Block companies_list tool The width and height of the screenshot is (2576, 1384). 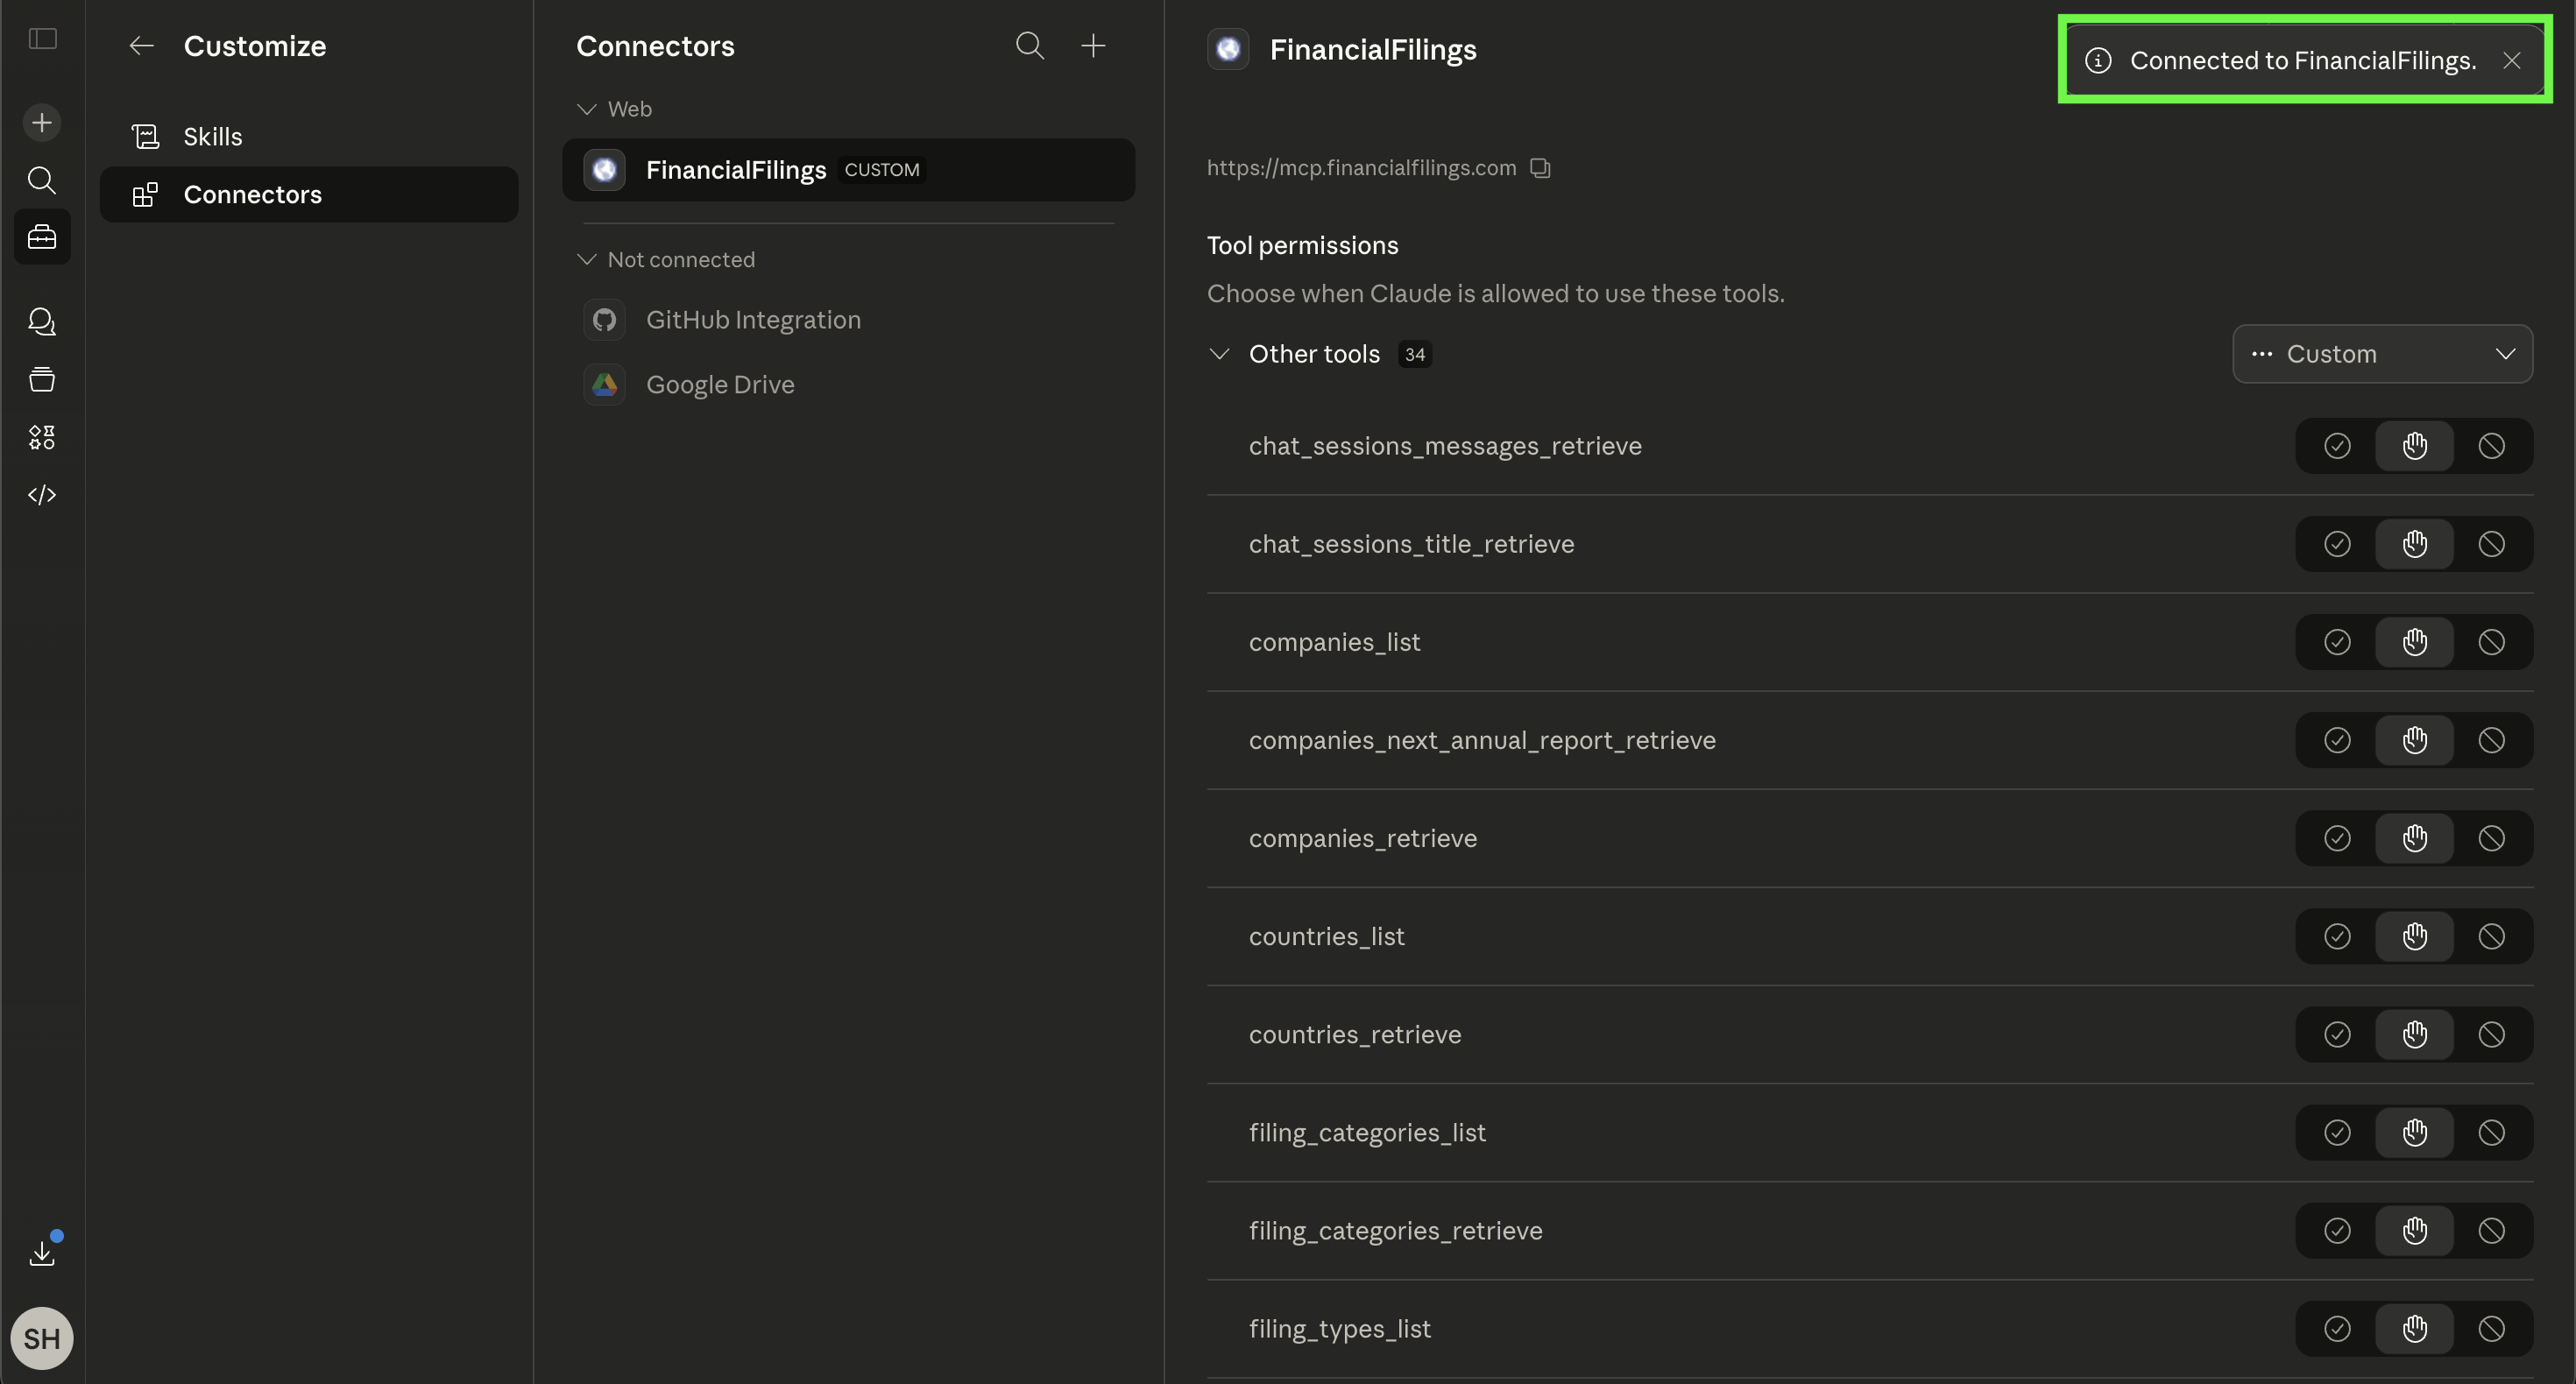pos(2492,642)
